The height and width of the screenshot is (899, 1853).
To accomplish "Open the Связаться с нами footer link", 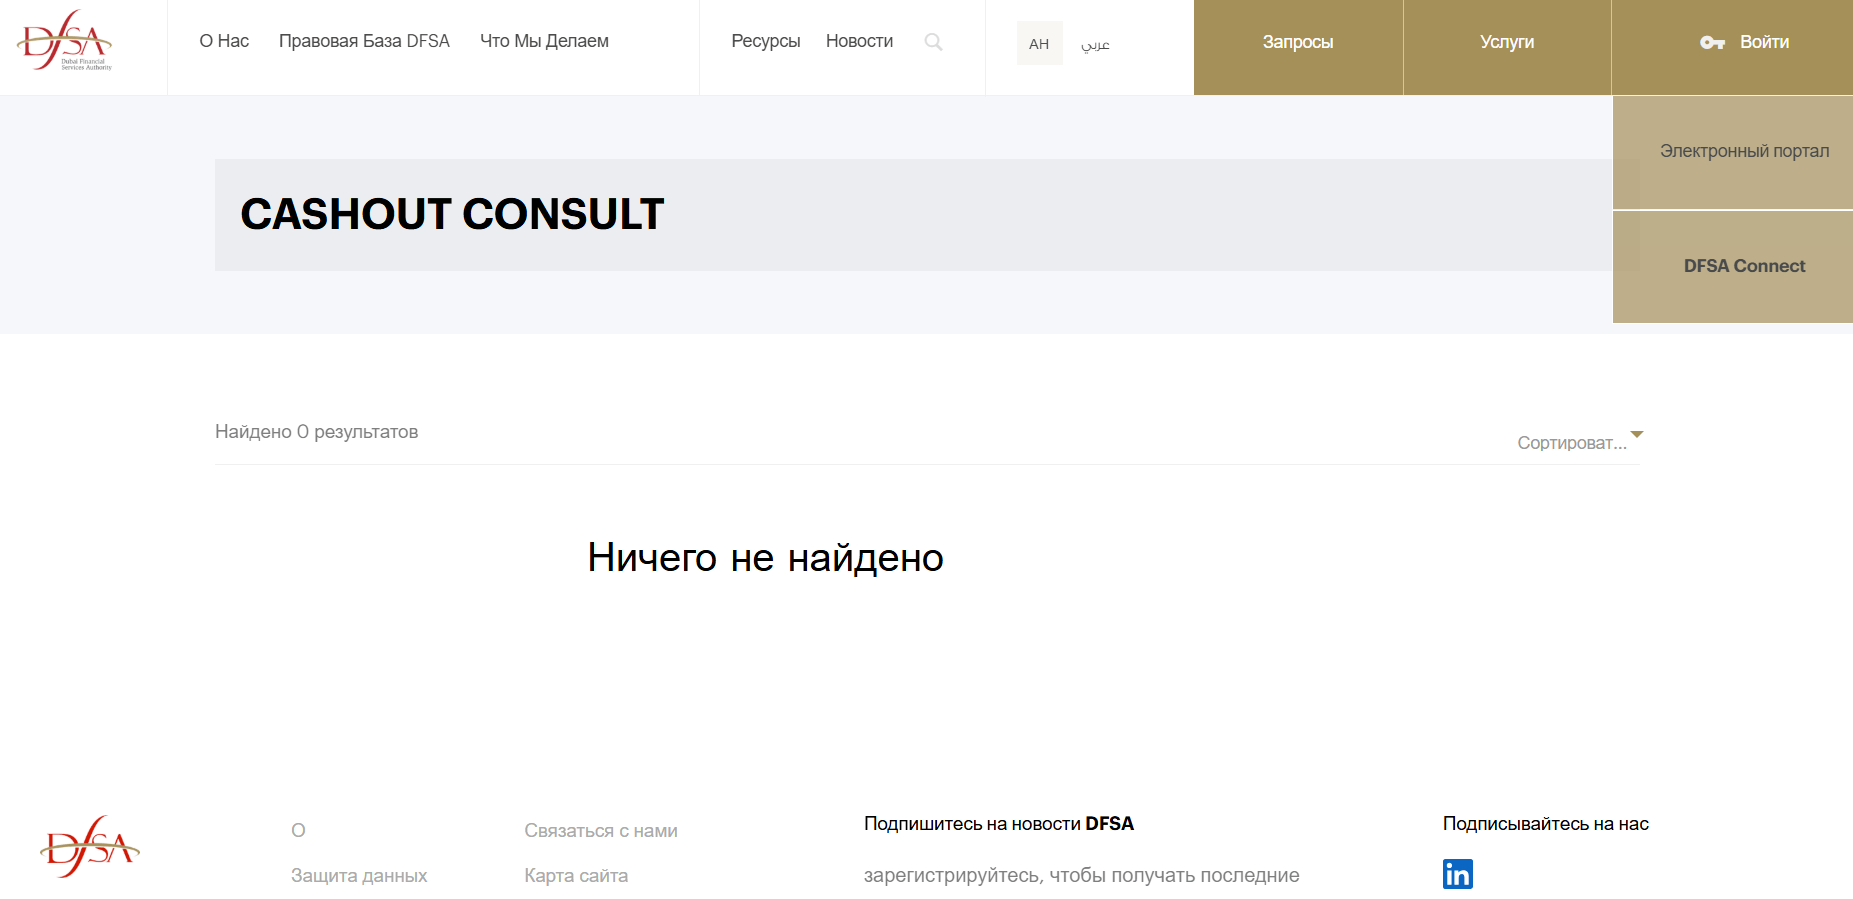I will click(601, 830).
